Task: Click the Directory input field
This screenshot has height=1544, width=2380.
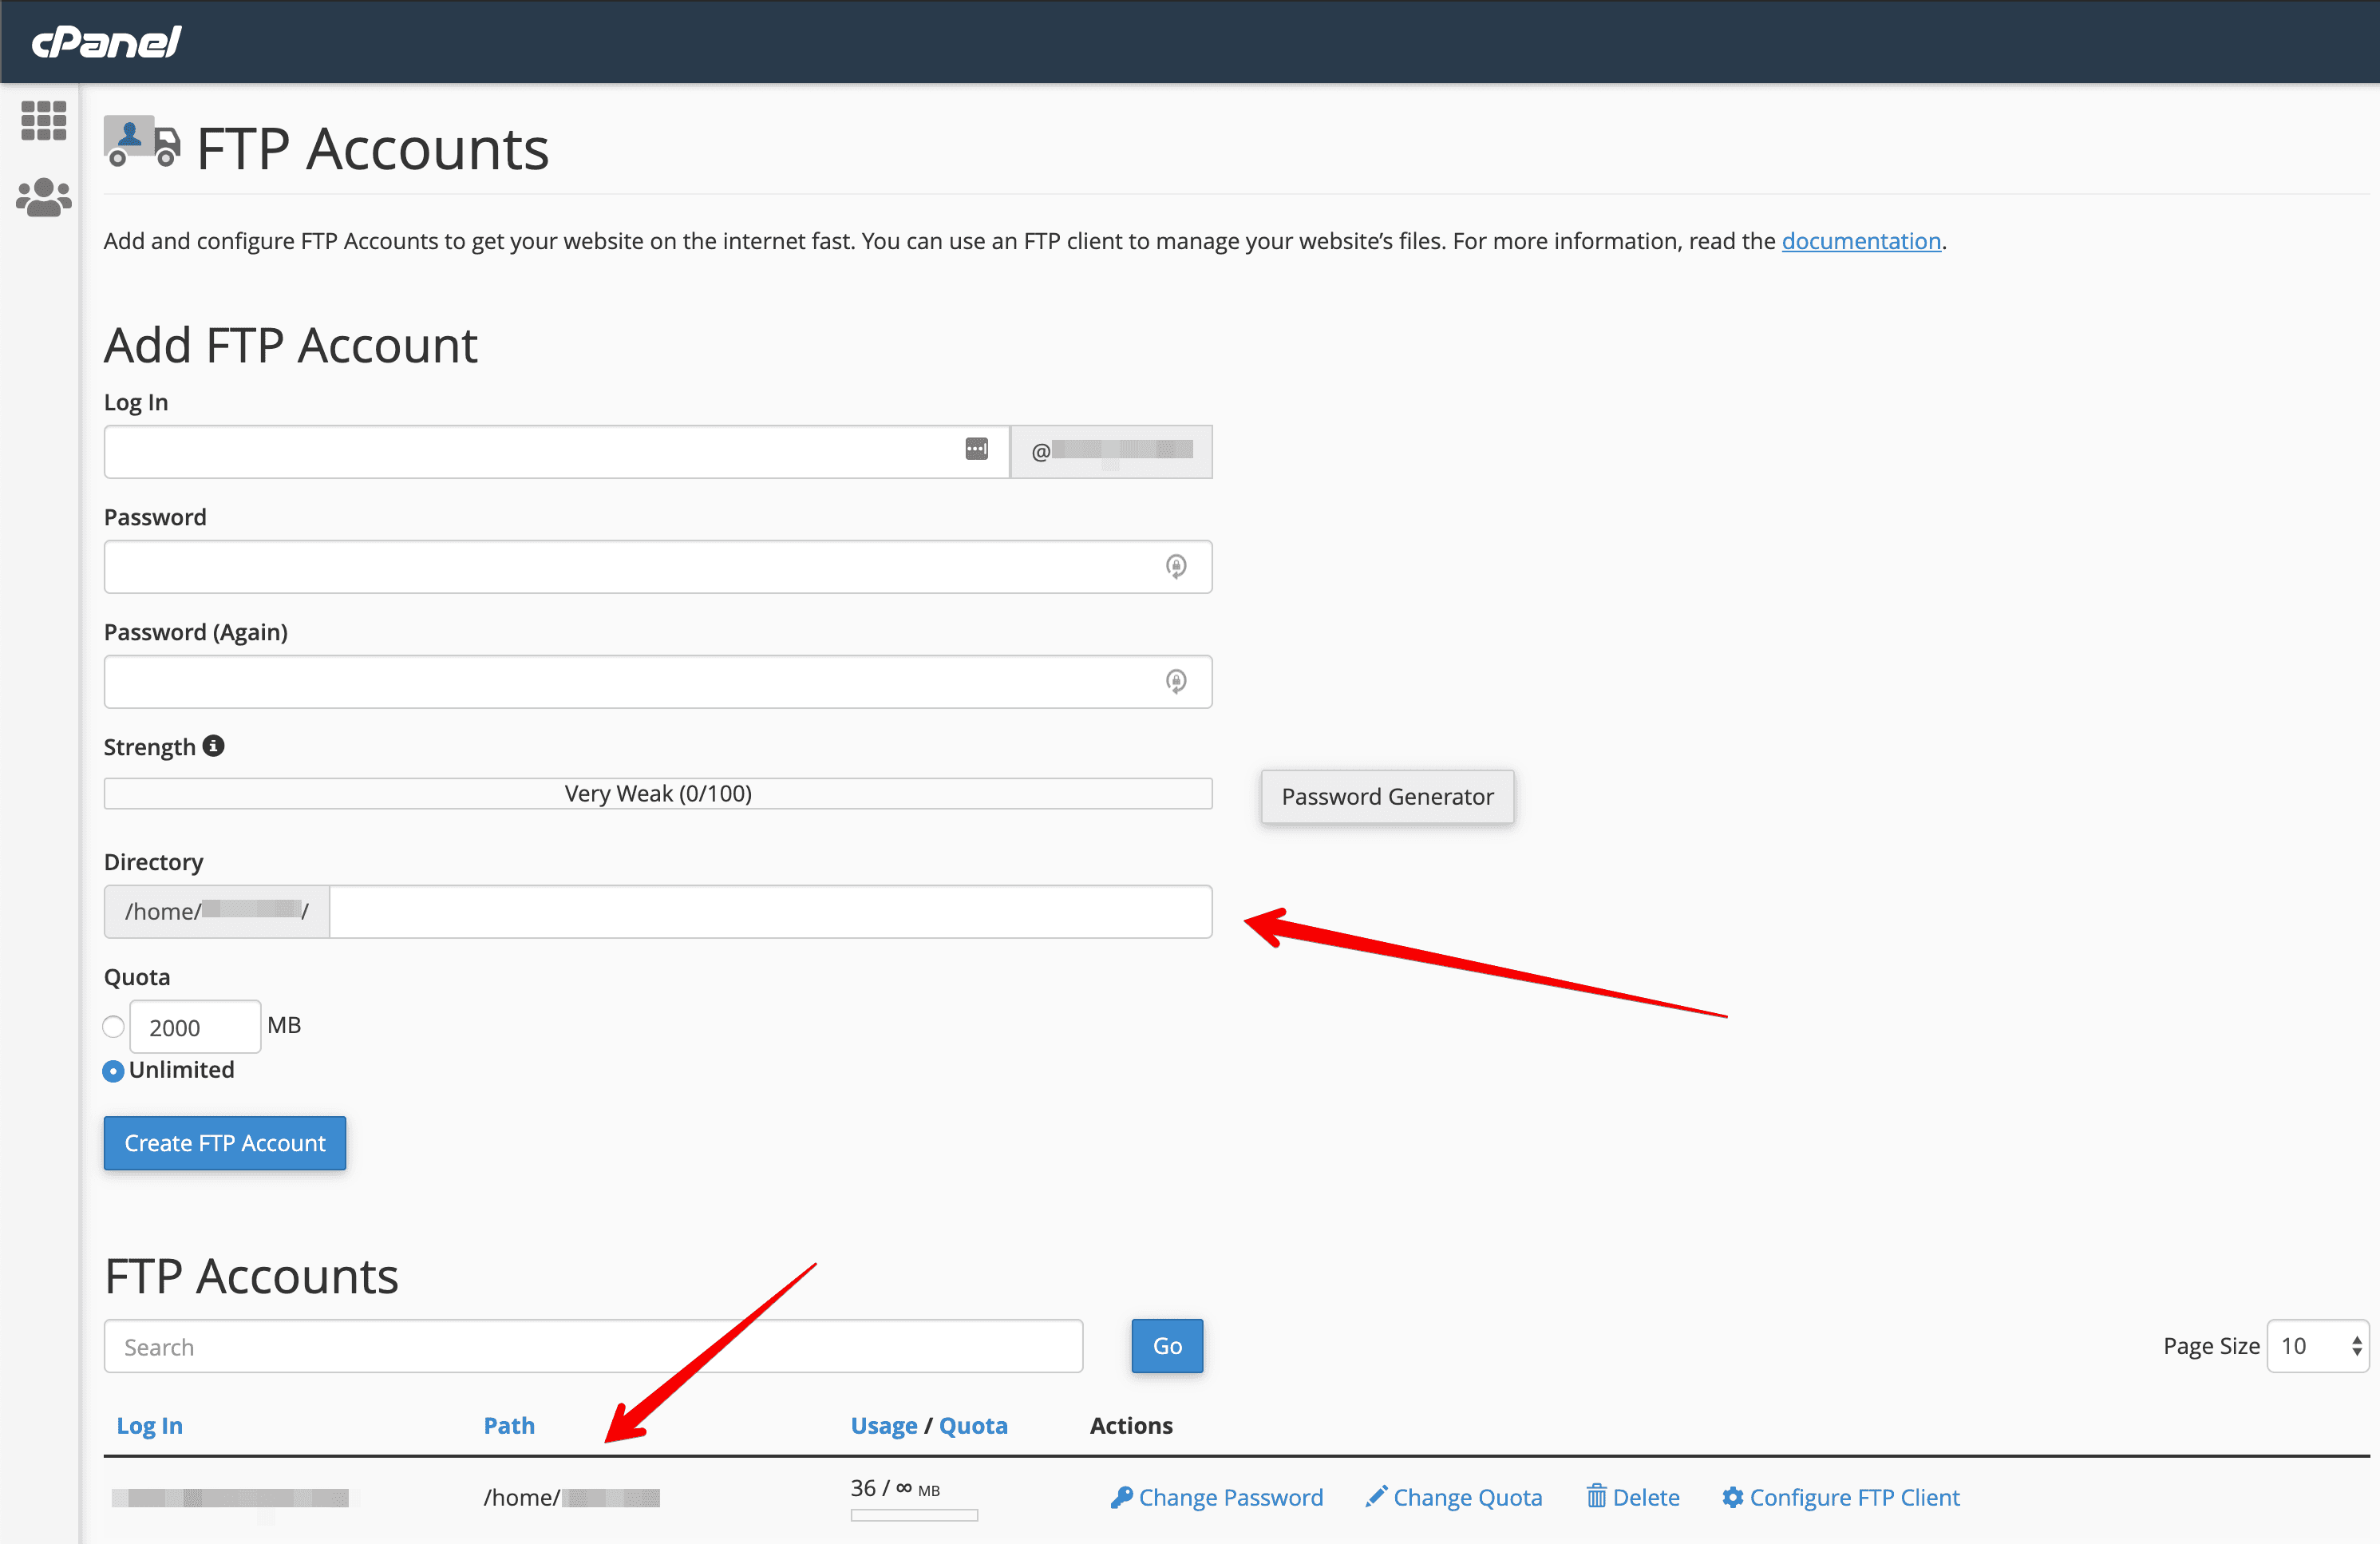Action: point(770,912)
